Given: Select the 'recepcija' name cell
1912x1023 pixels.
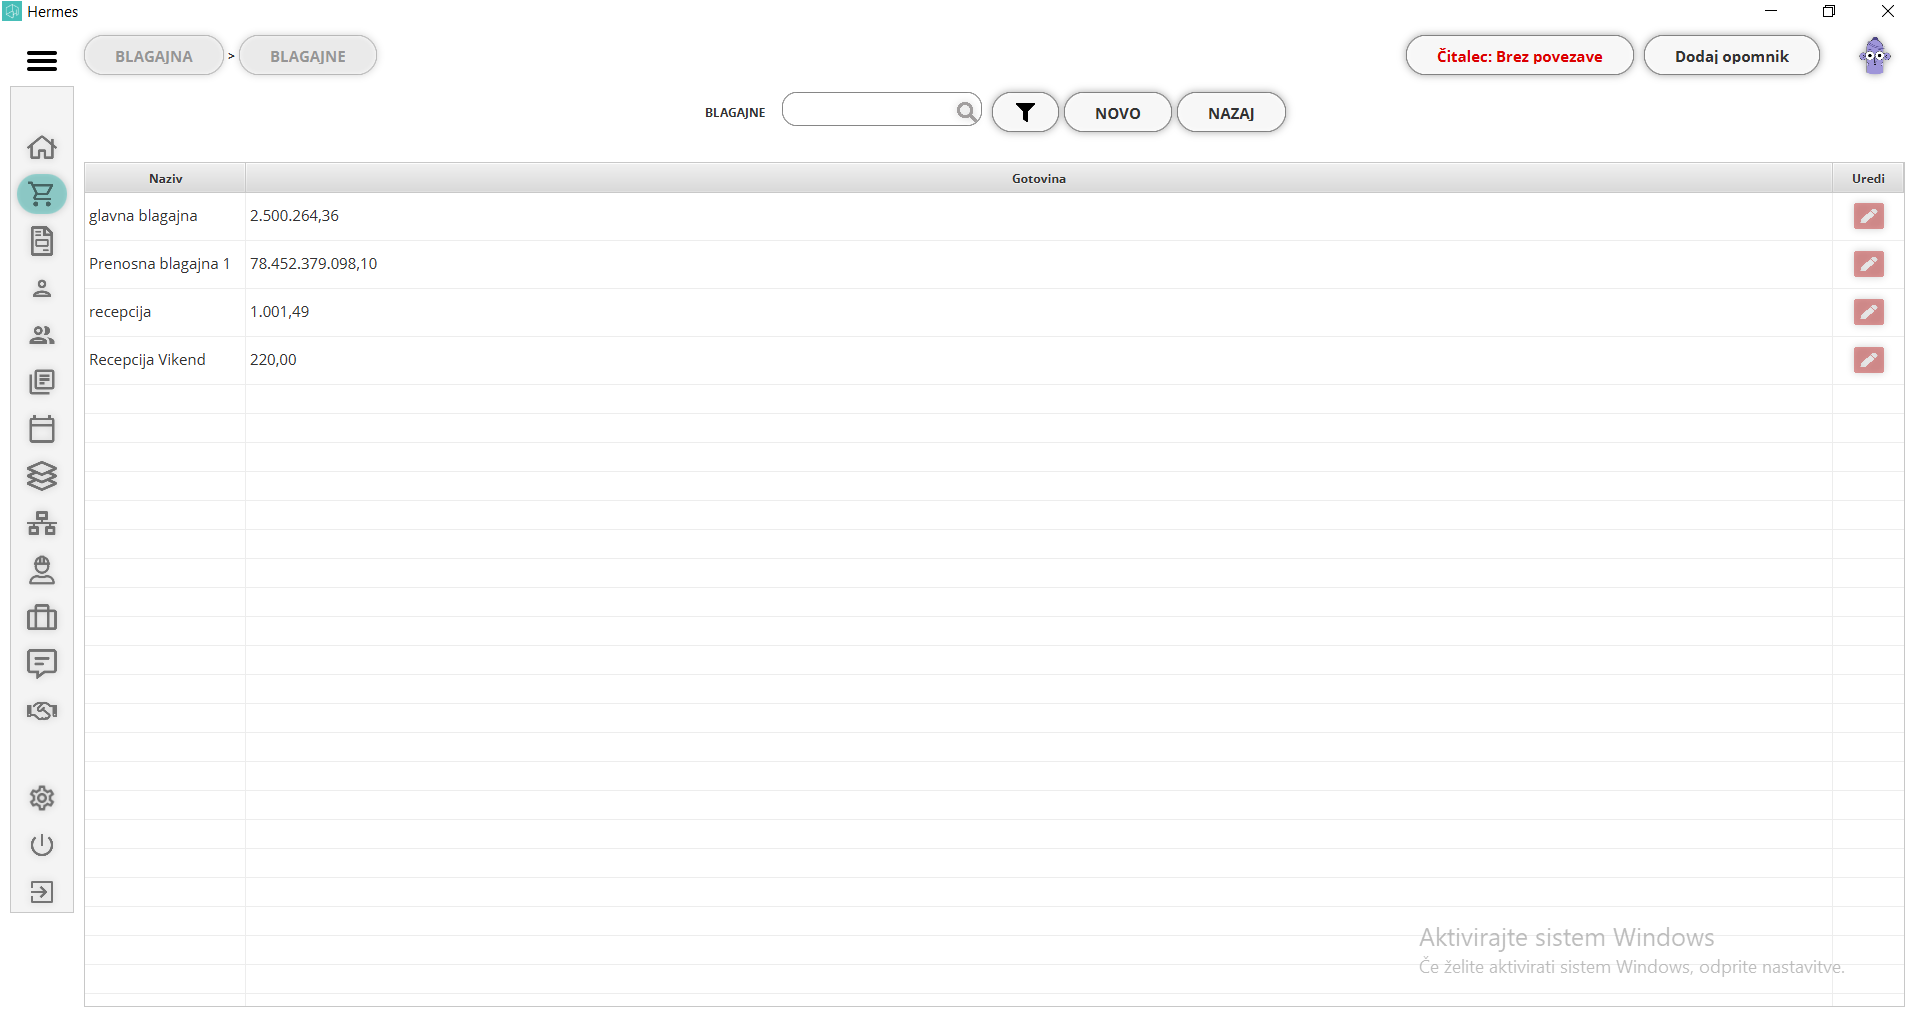Looking at the screenshot, I should [x=165, y=312].
